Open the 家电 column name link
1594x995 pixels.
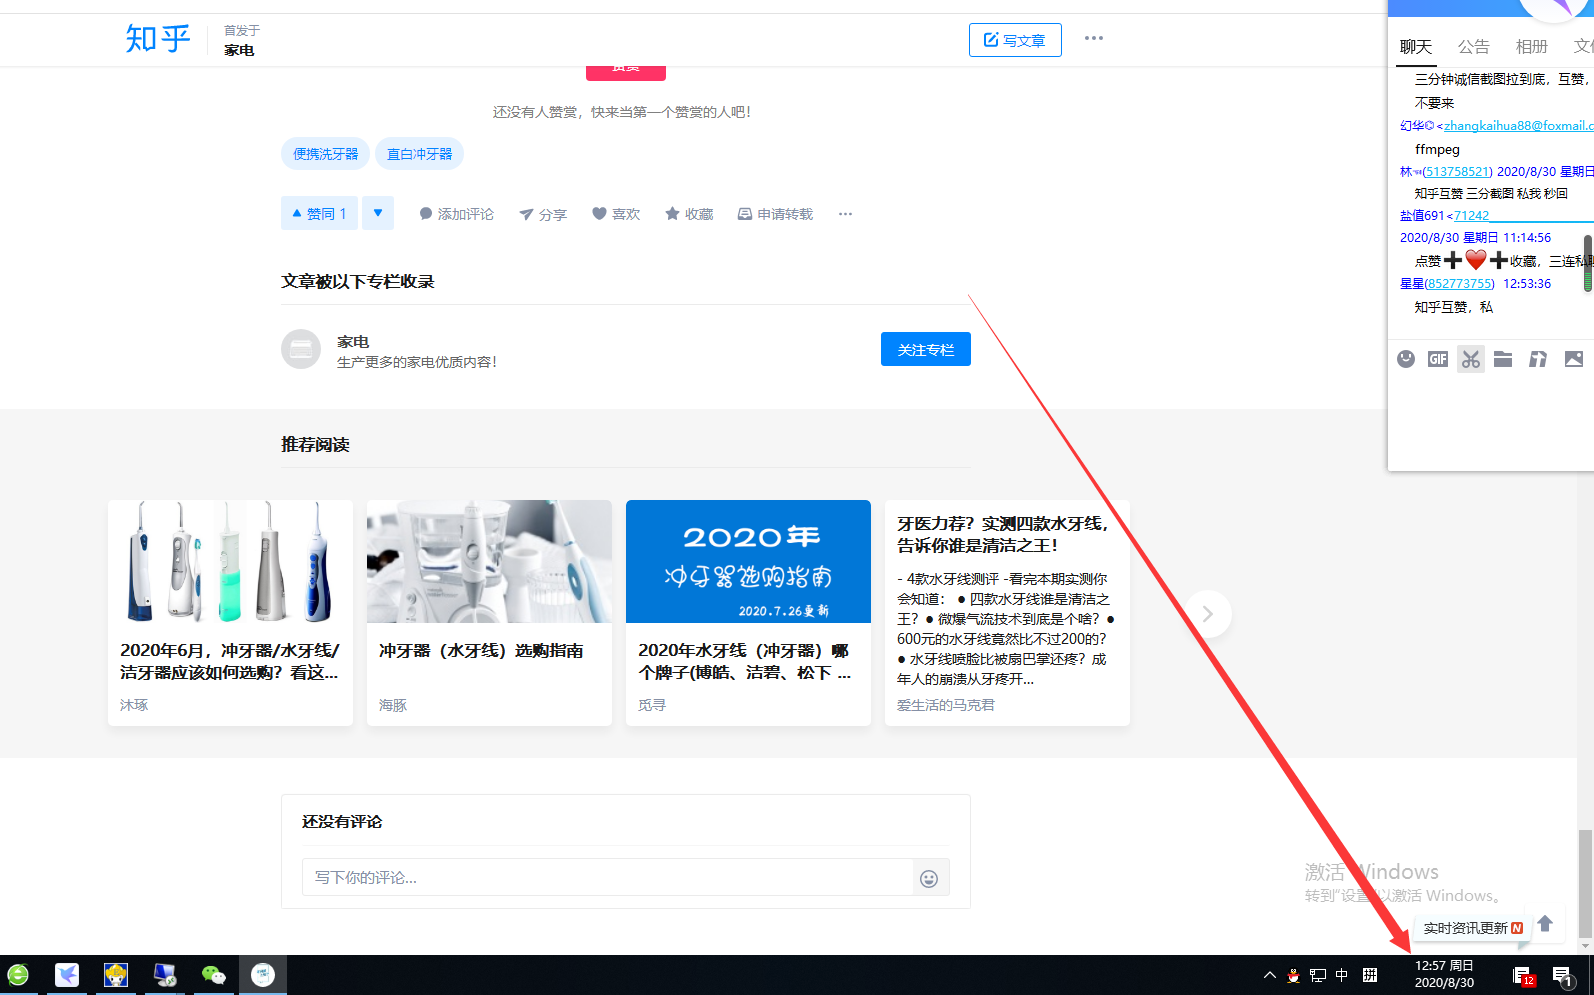353,341
